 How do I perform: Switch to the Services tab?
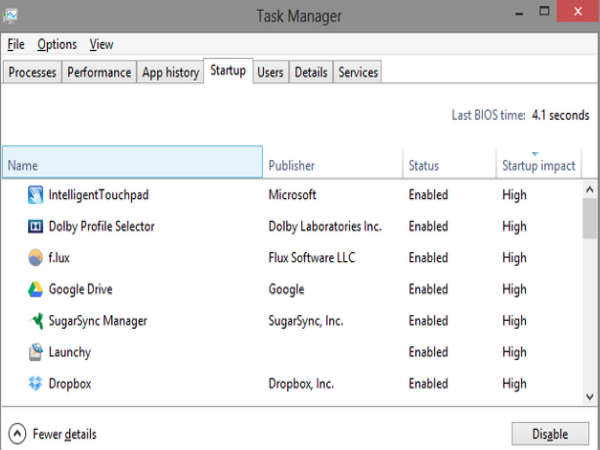pos(358,72)
